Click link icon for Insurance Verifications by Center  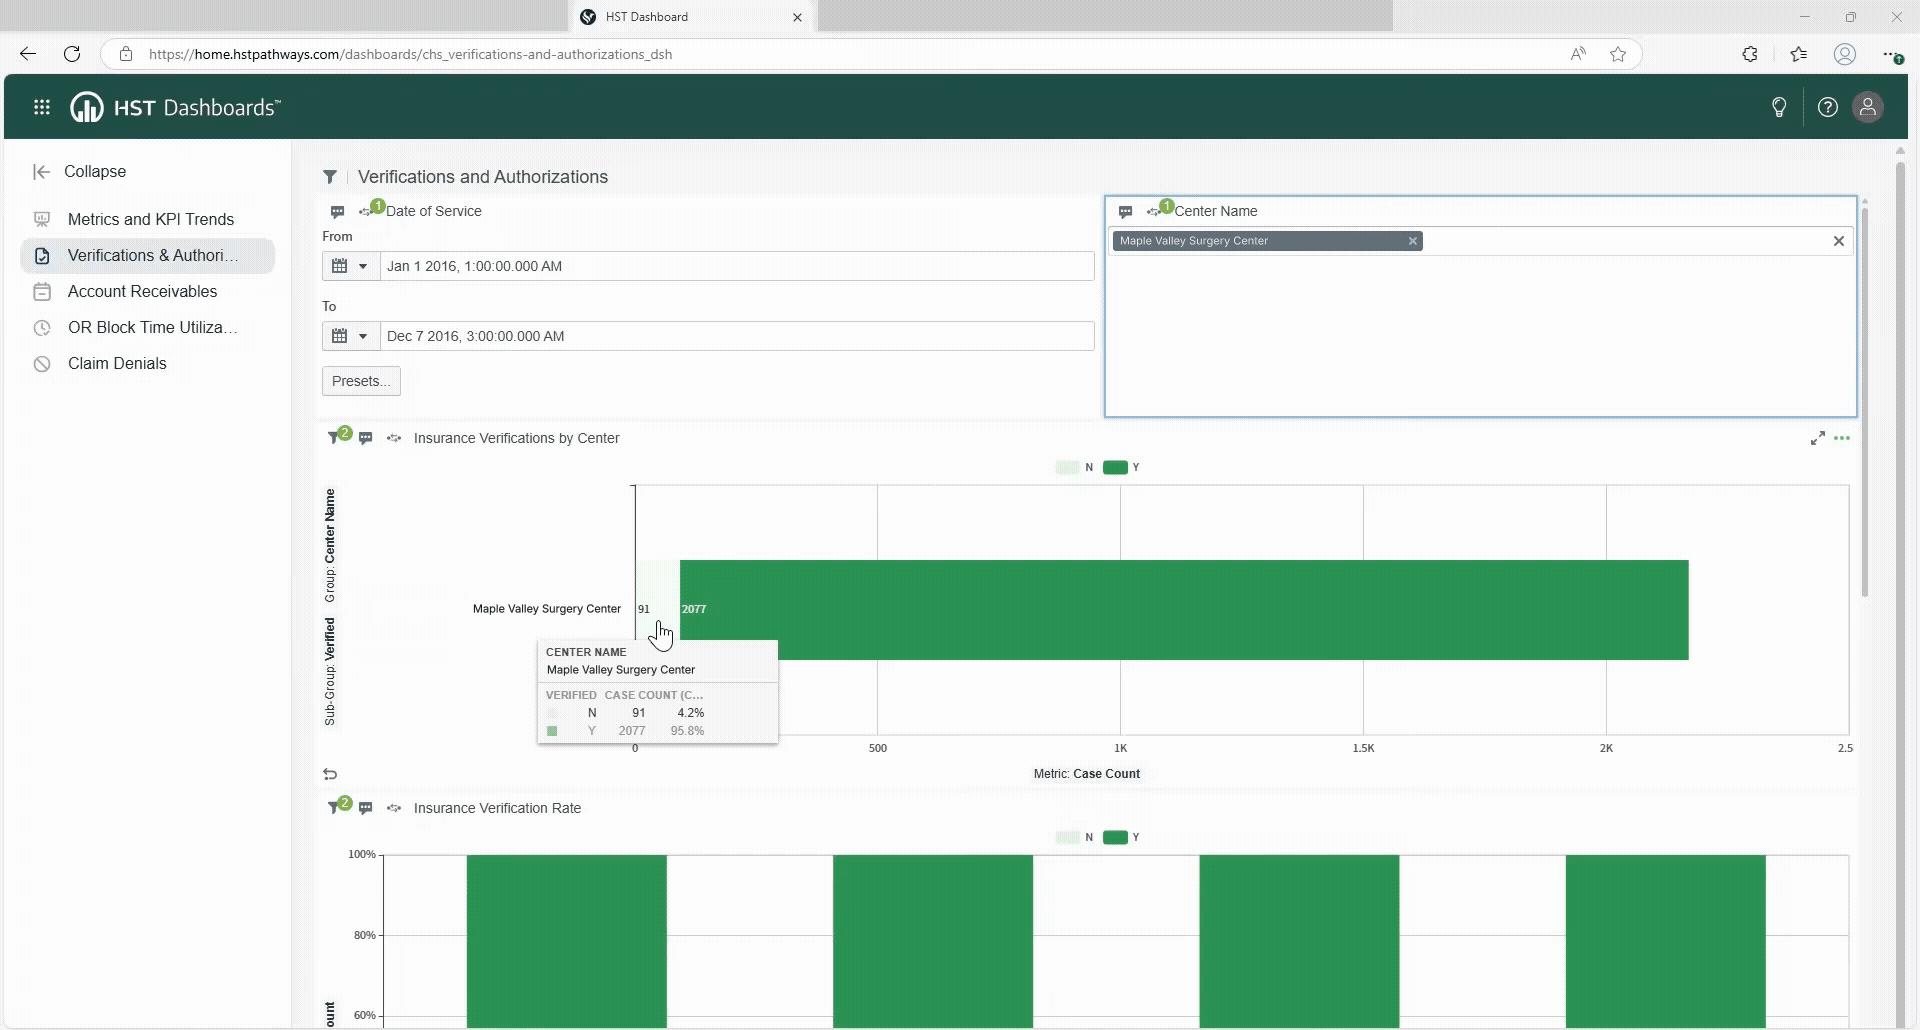[394, 438]
